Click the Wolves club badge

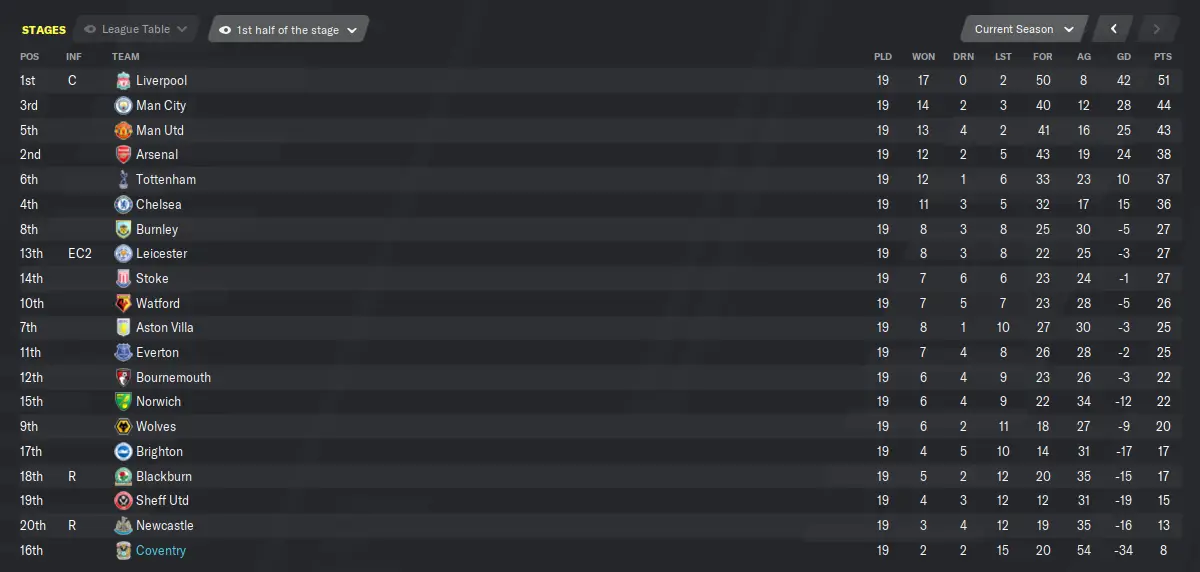tap(123, 427)
